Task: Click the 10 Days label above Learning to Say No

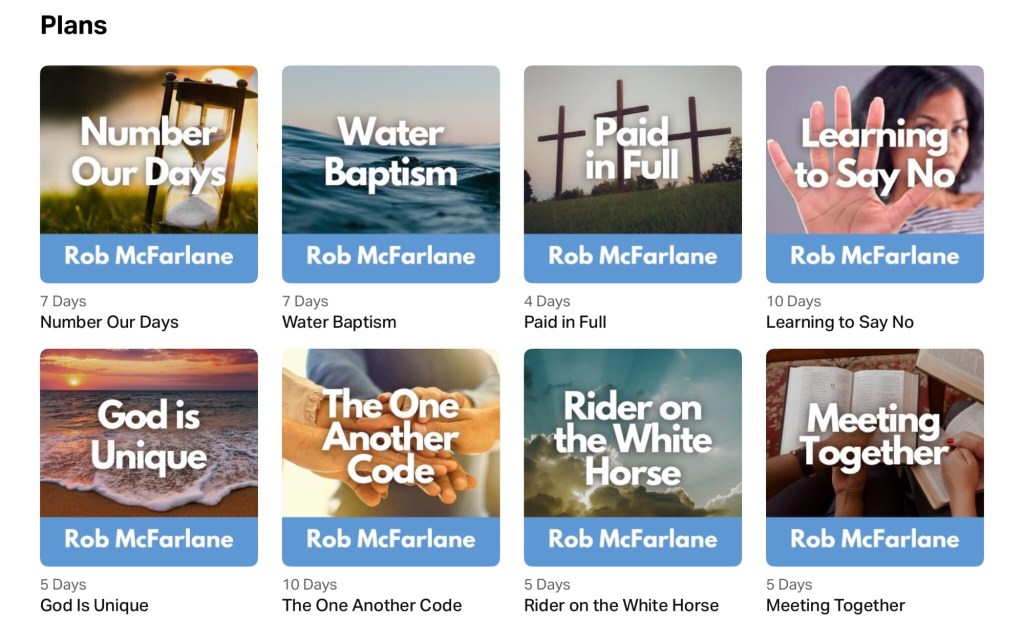Action: click(x=793, y=301)
